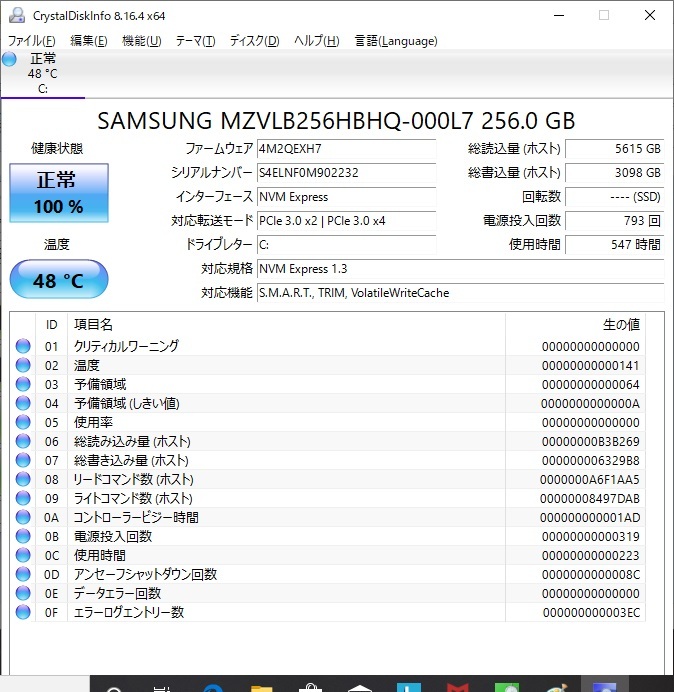Click status circle for row 0C 使用時間
This screenshot has height=692, width=674.
(x=23, y=555)
